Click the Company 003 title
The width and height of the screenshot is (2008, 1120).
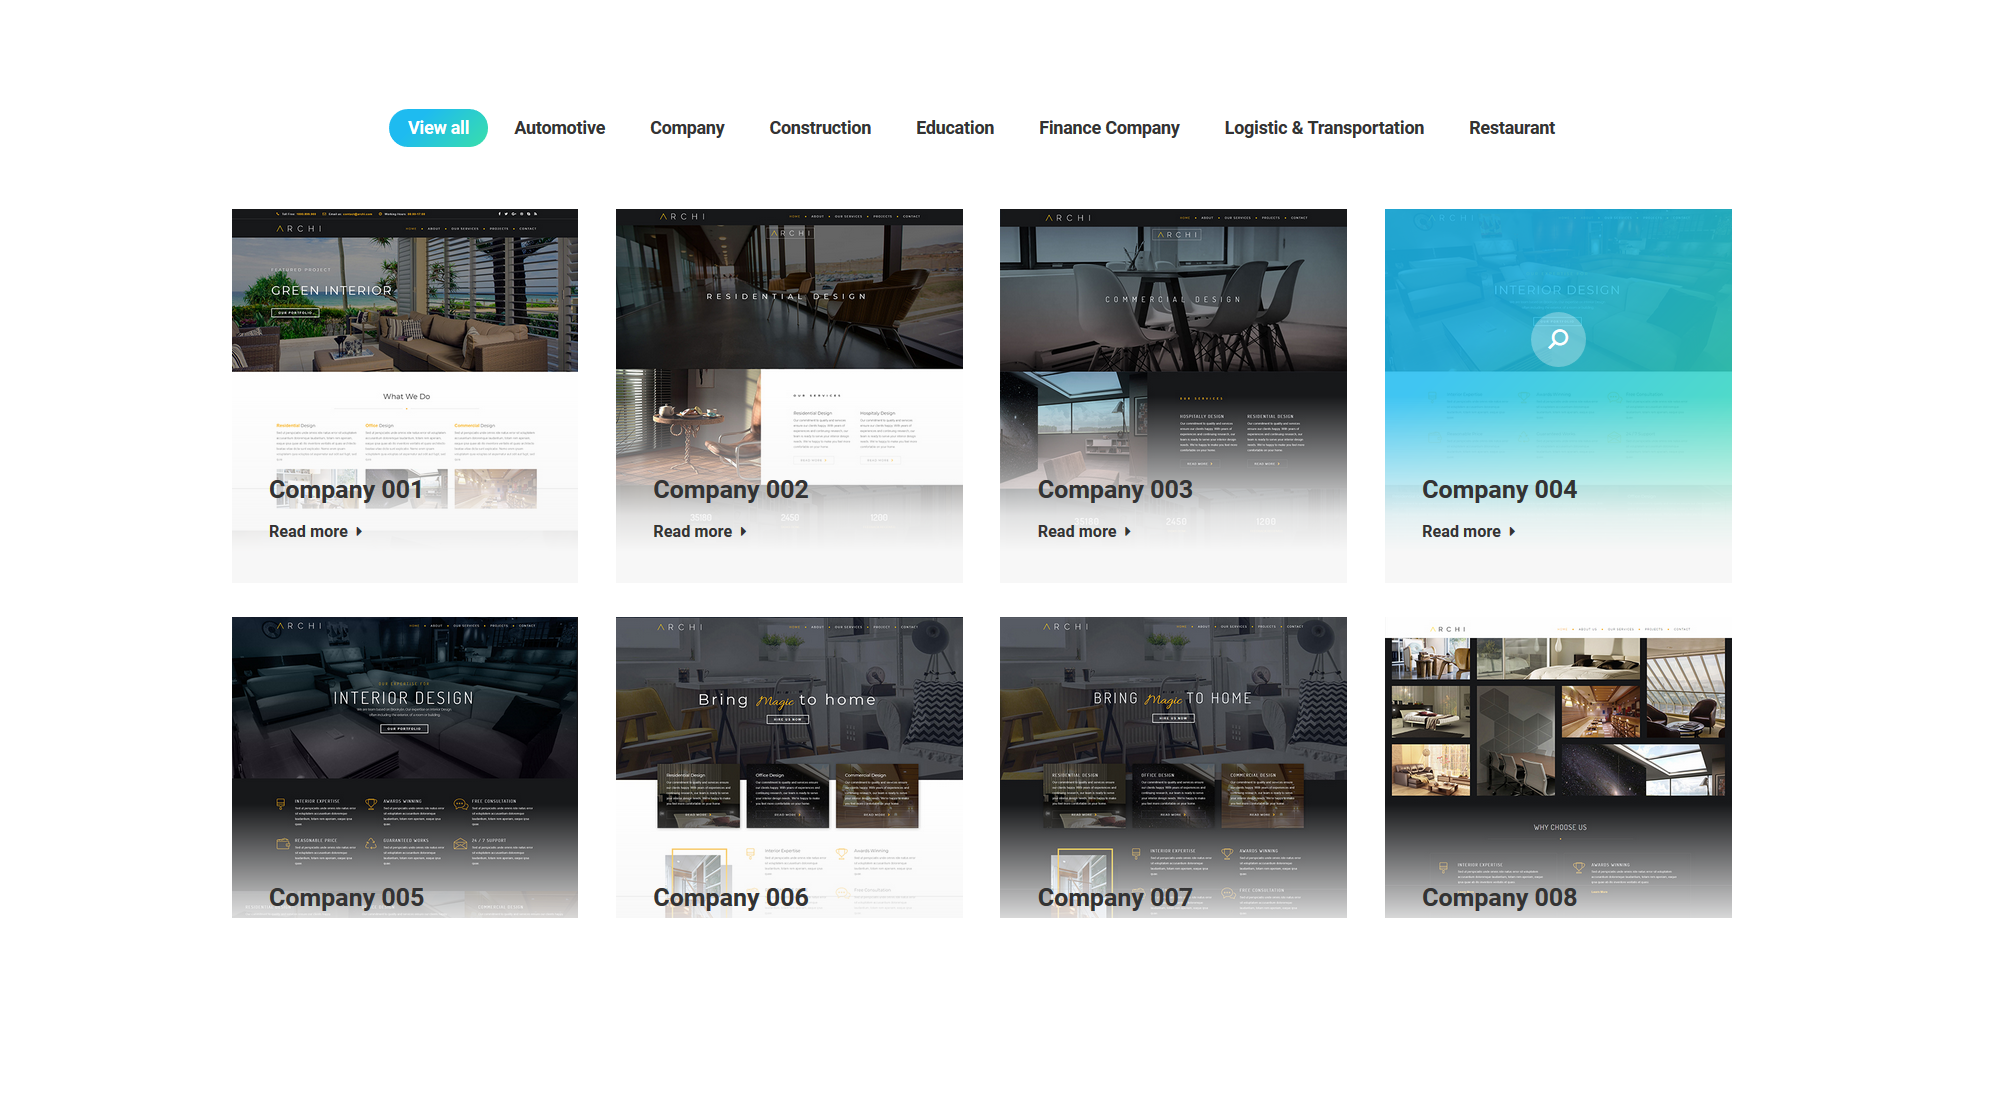coord(1115,490)
